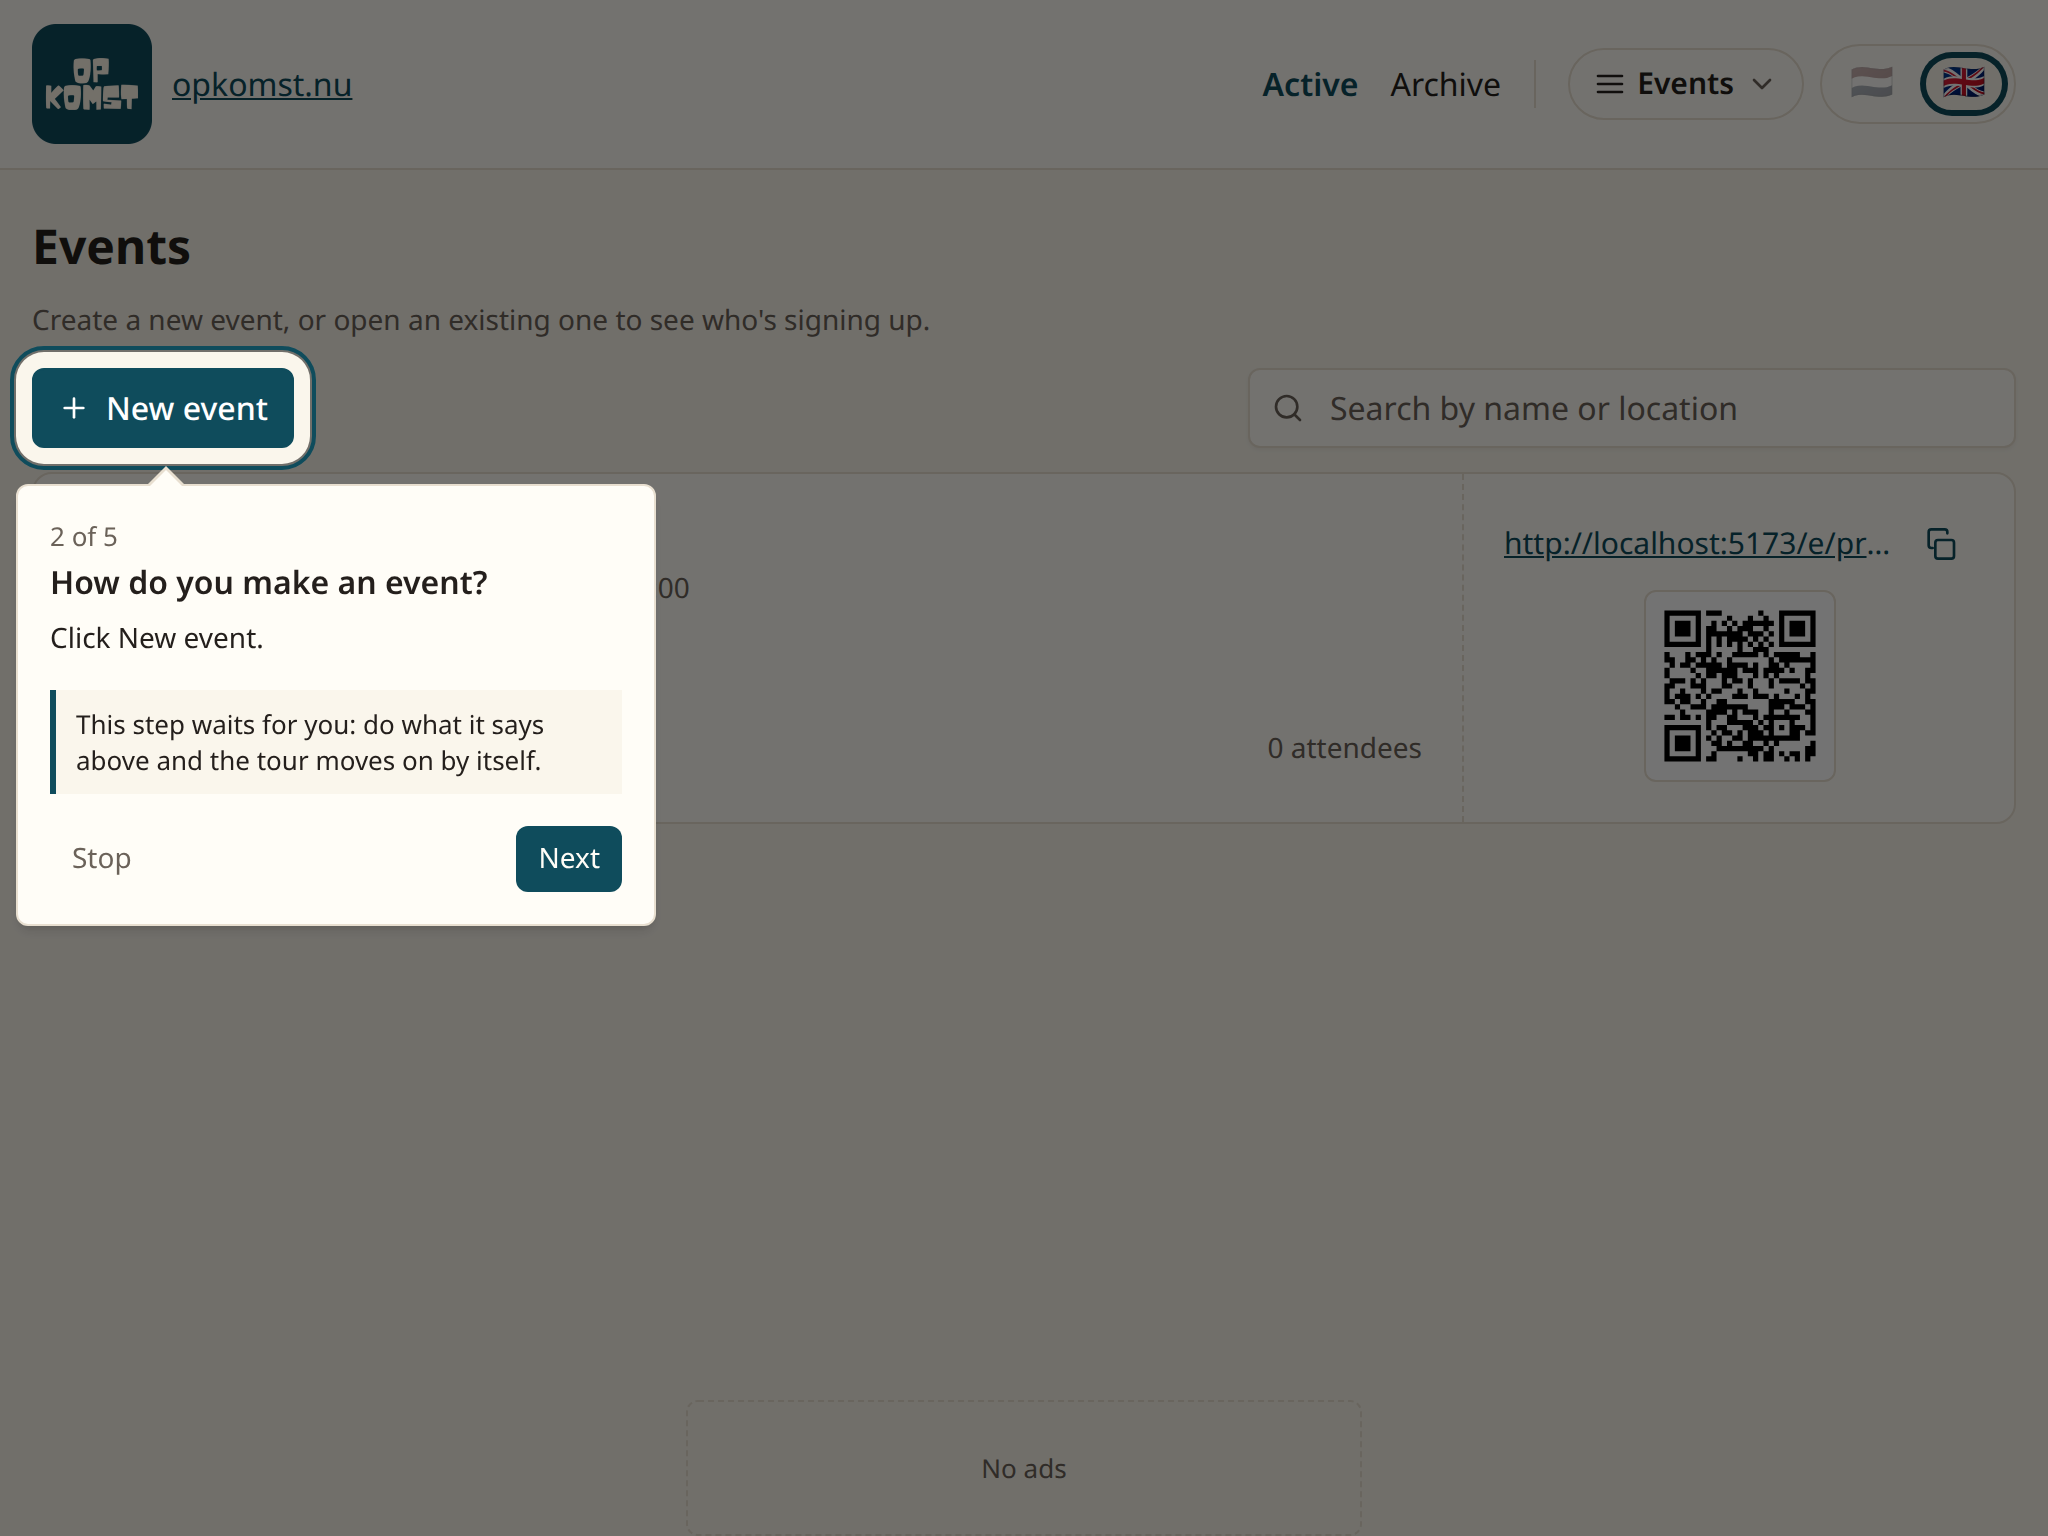The width and height of the screenshot is (2048, 1536).
Task: Click the New event button
Action: (163, 408)
